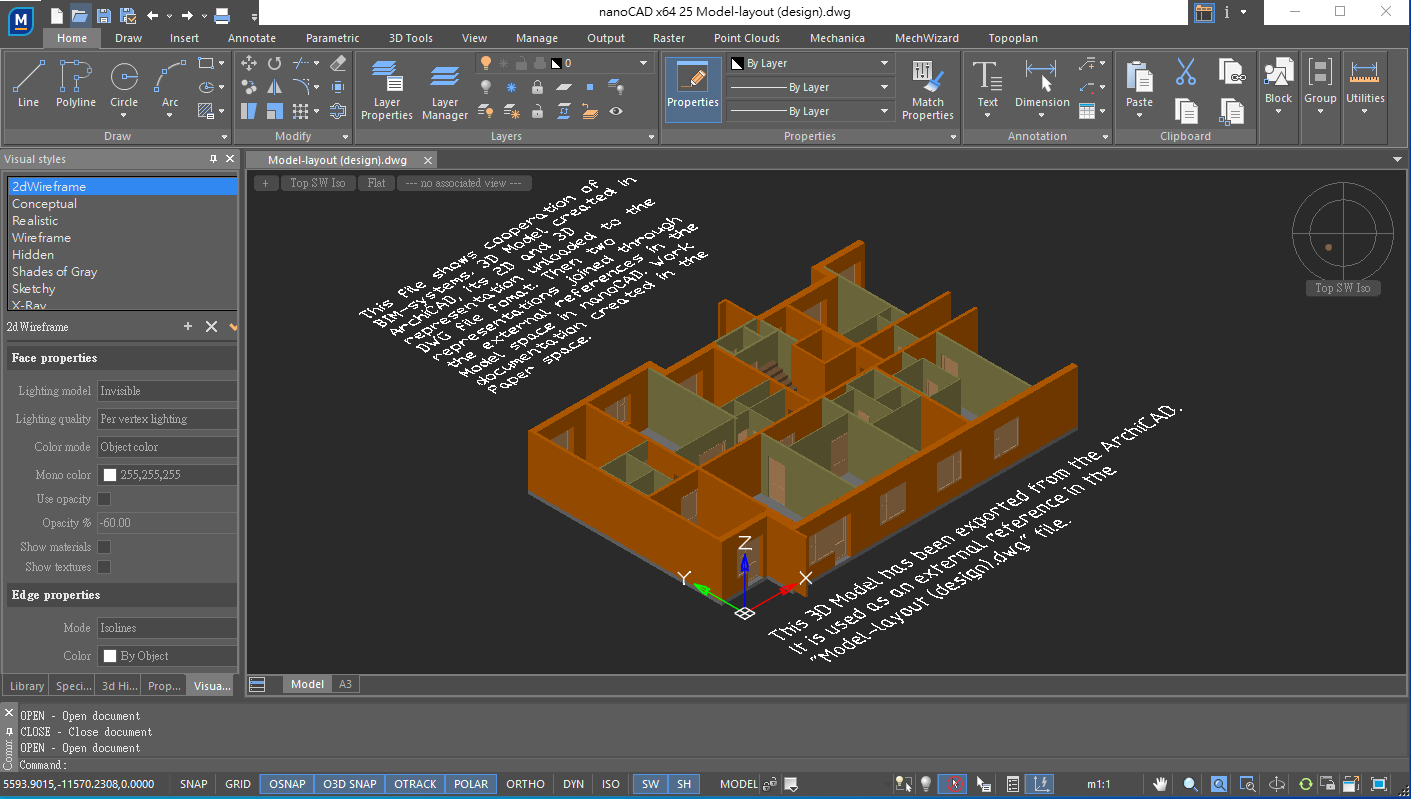
Task: Toggle GRID display in status bar
Action: pyautogui.click(x=238, y=784)
